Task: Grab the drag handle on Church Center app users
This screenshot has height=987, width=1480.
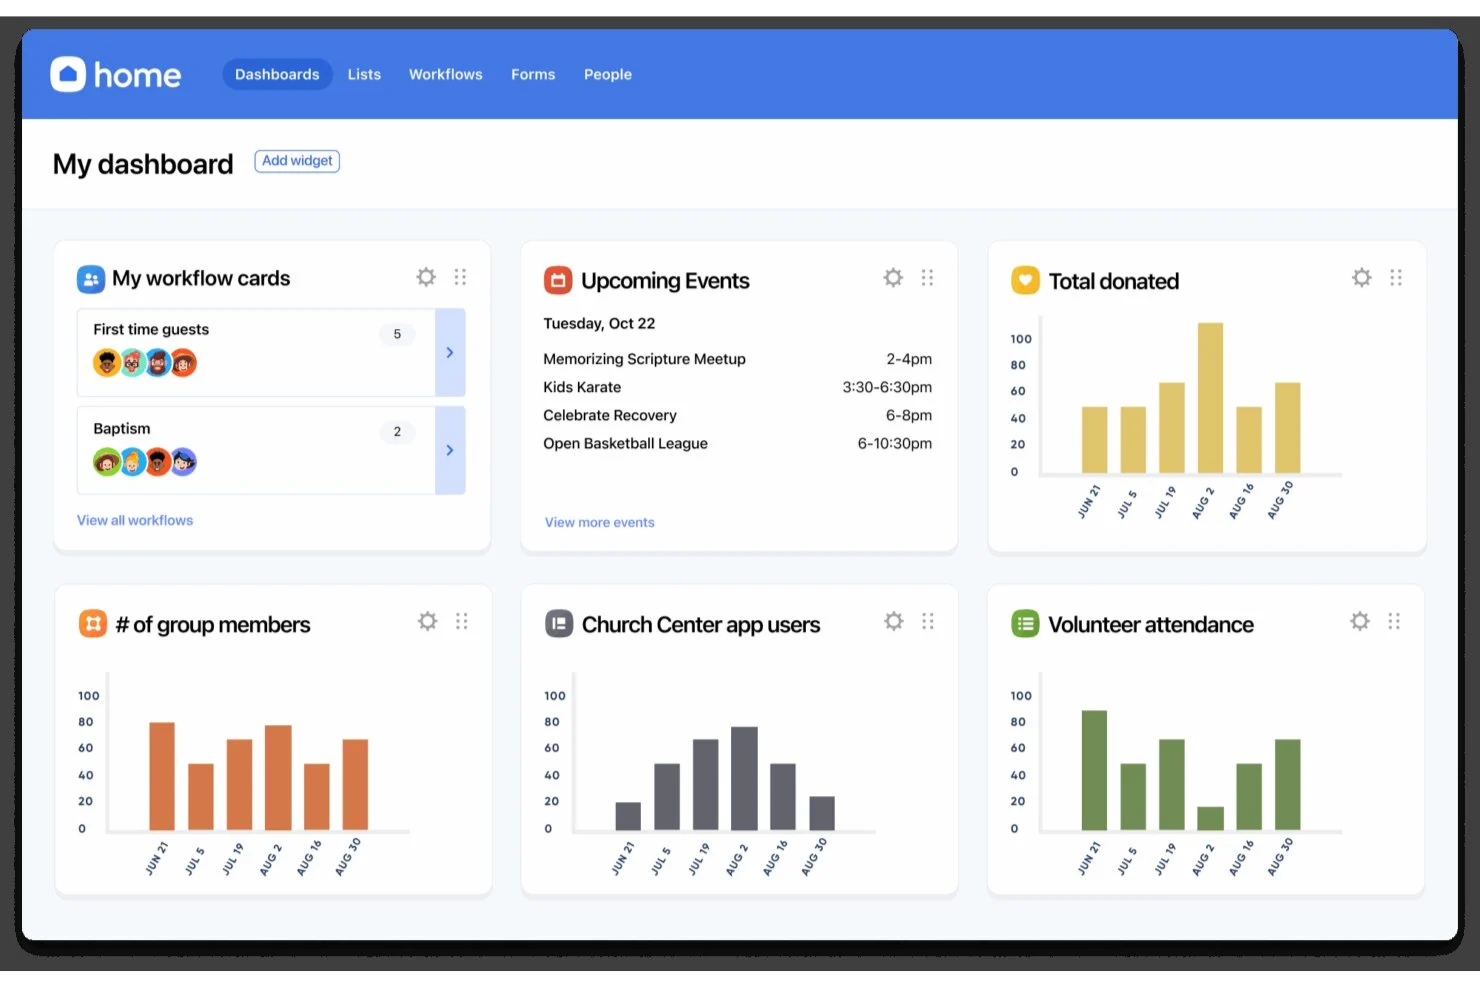Action: [927, 621]
